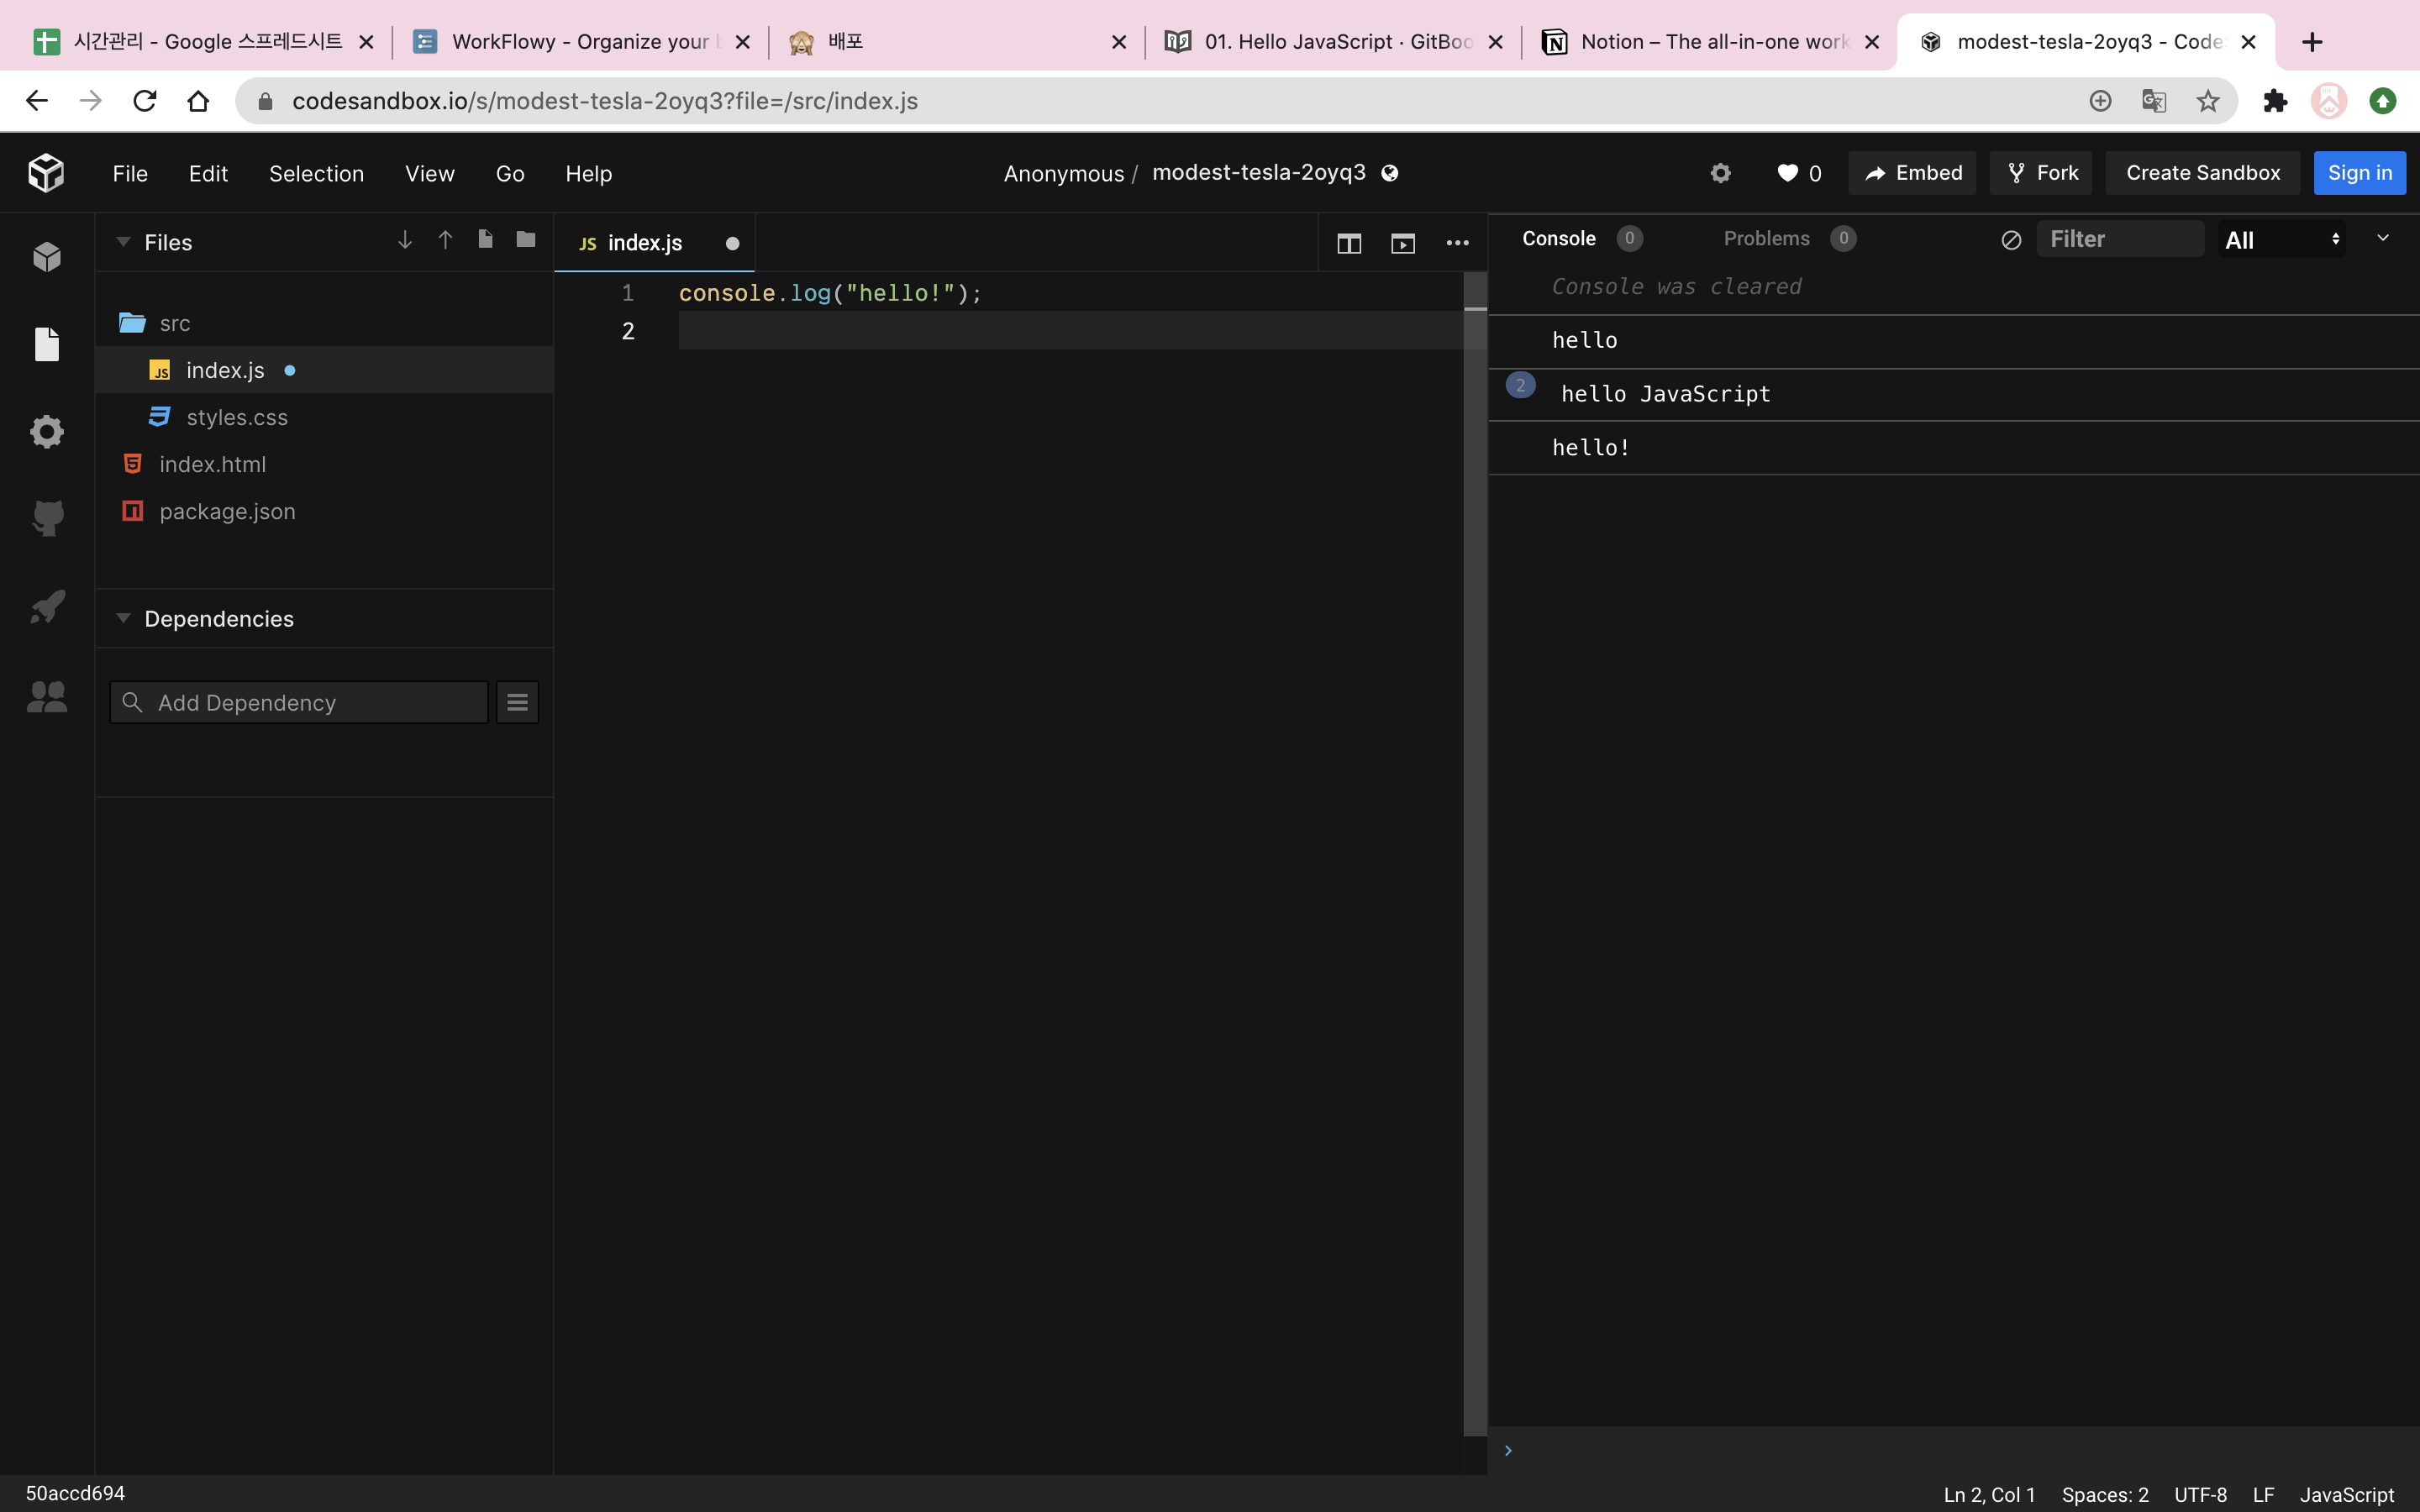
Task: Create new file icon in Files header
Action: point(485,239)
